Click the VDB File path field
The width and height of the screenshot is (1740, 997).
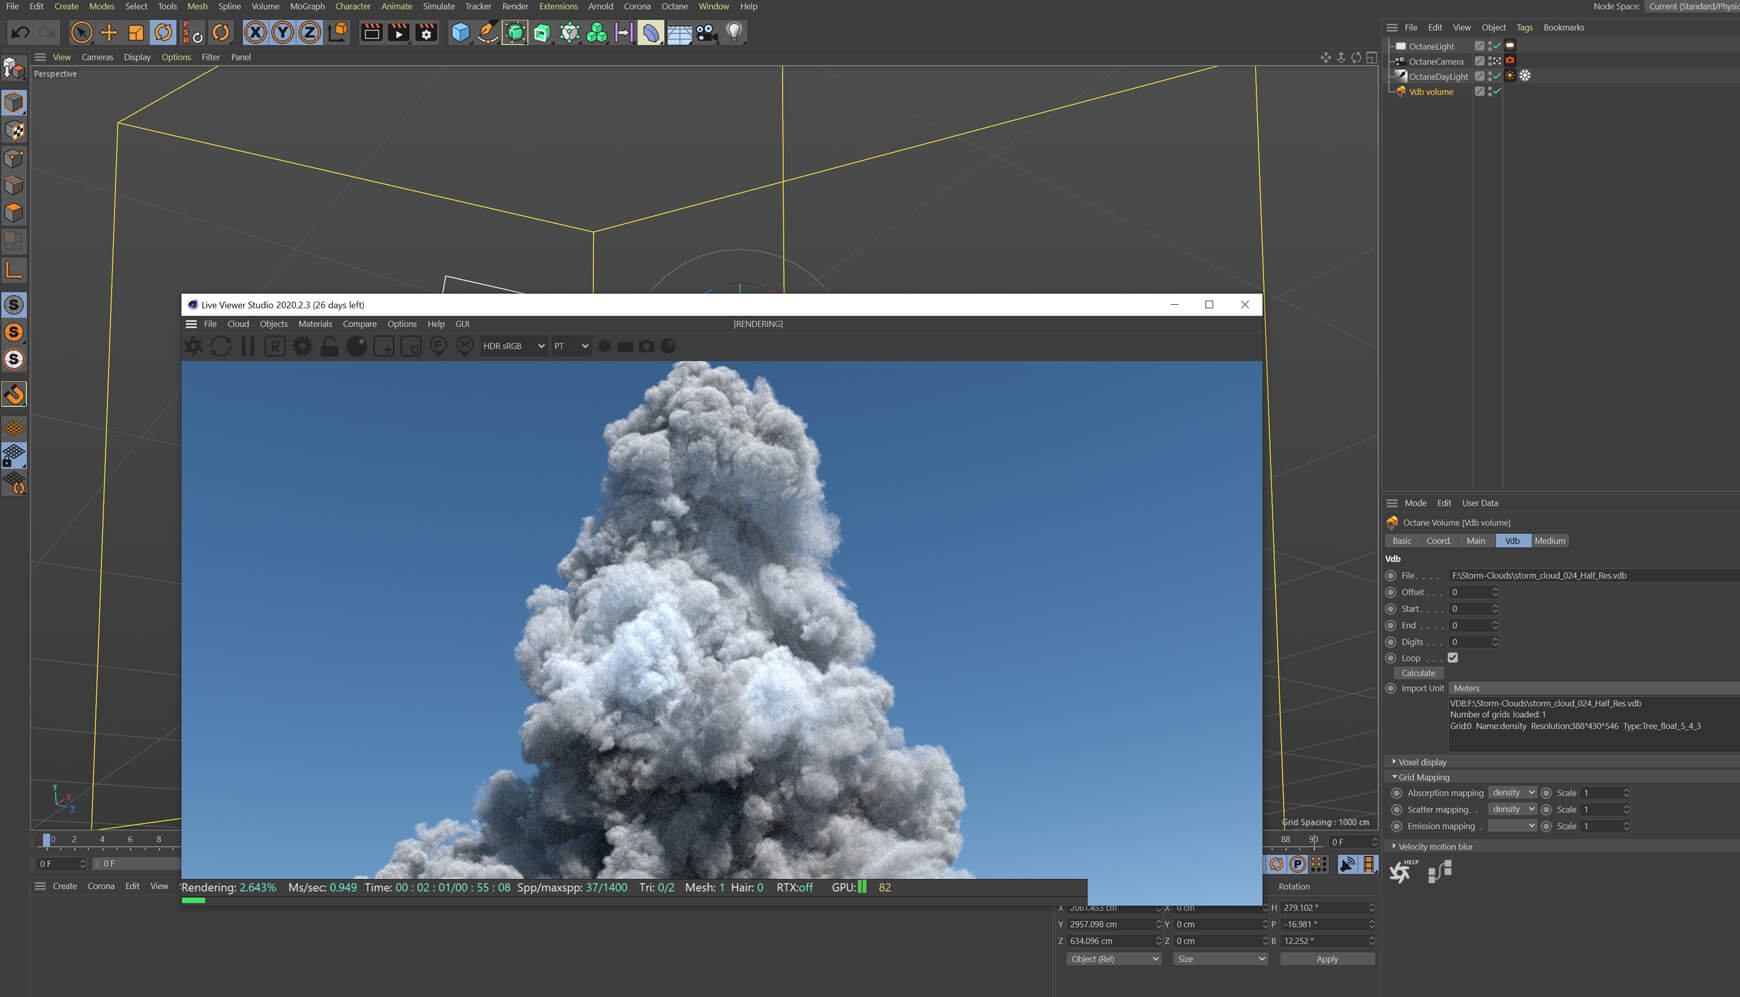tap(1594, 576)
